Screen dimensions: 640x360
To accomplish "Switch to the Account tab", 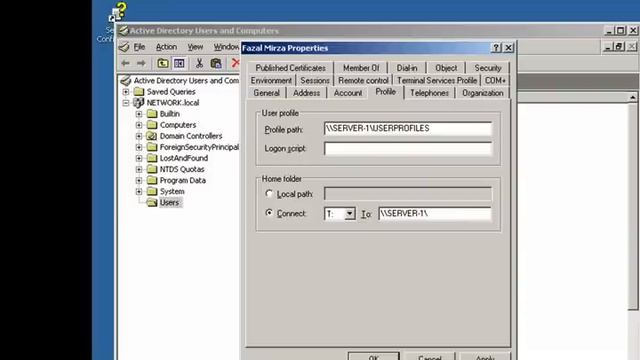I will pos(348,93).
